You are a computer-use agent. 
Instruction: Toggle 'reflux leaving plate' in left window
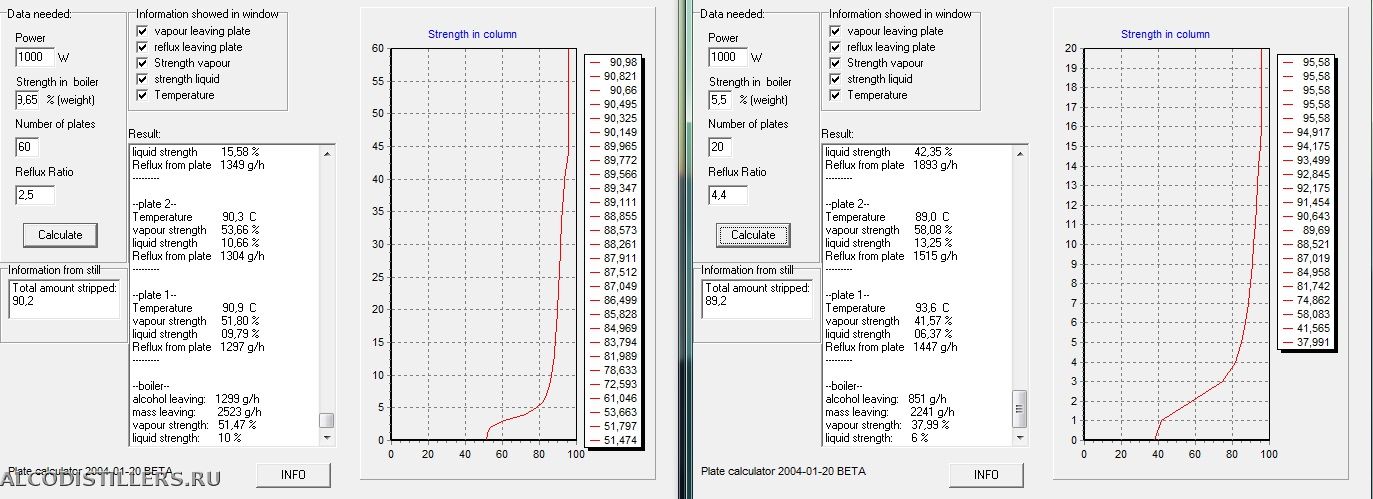[143, 47]
